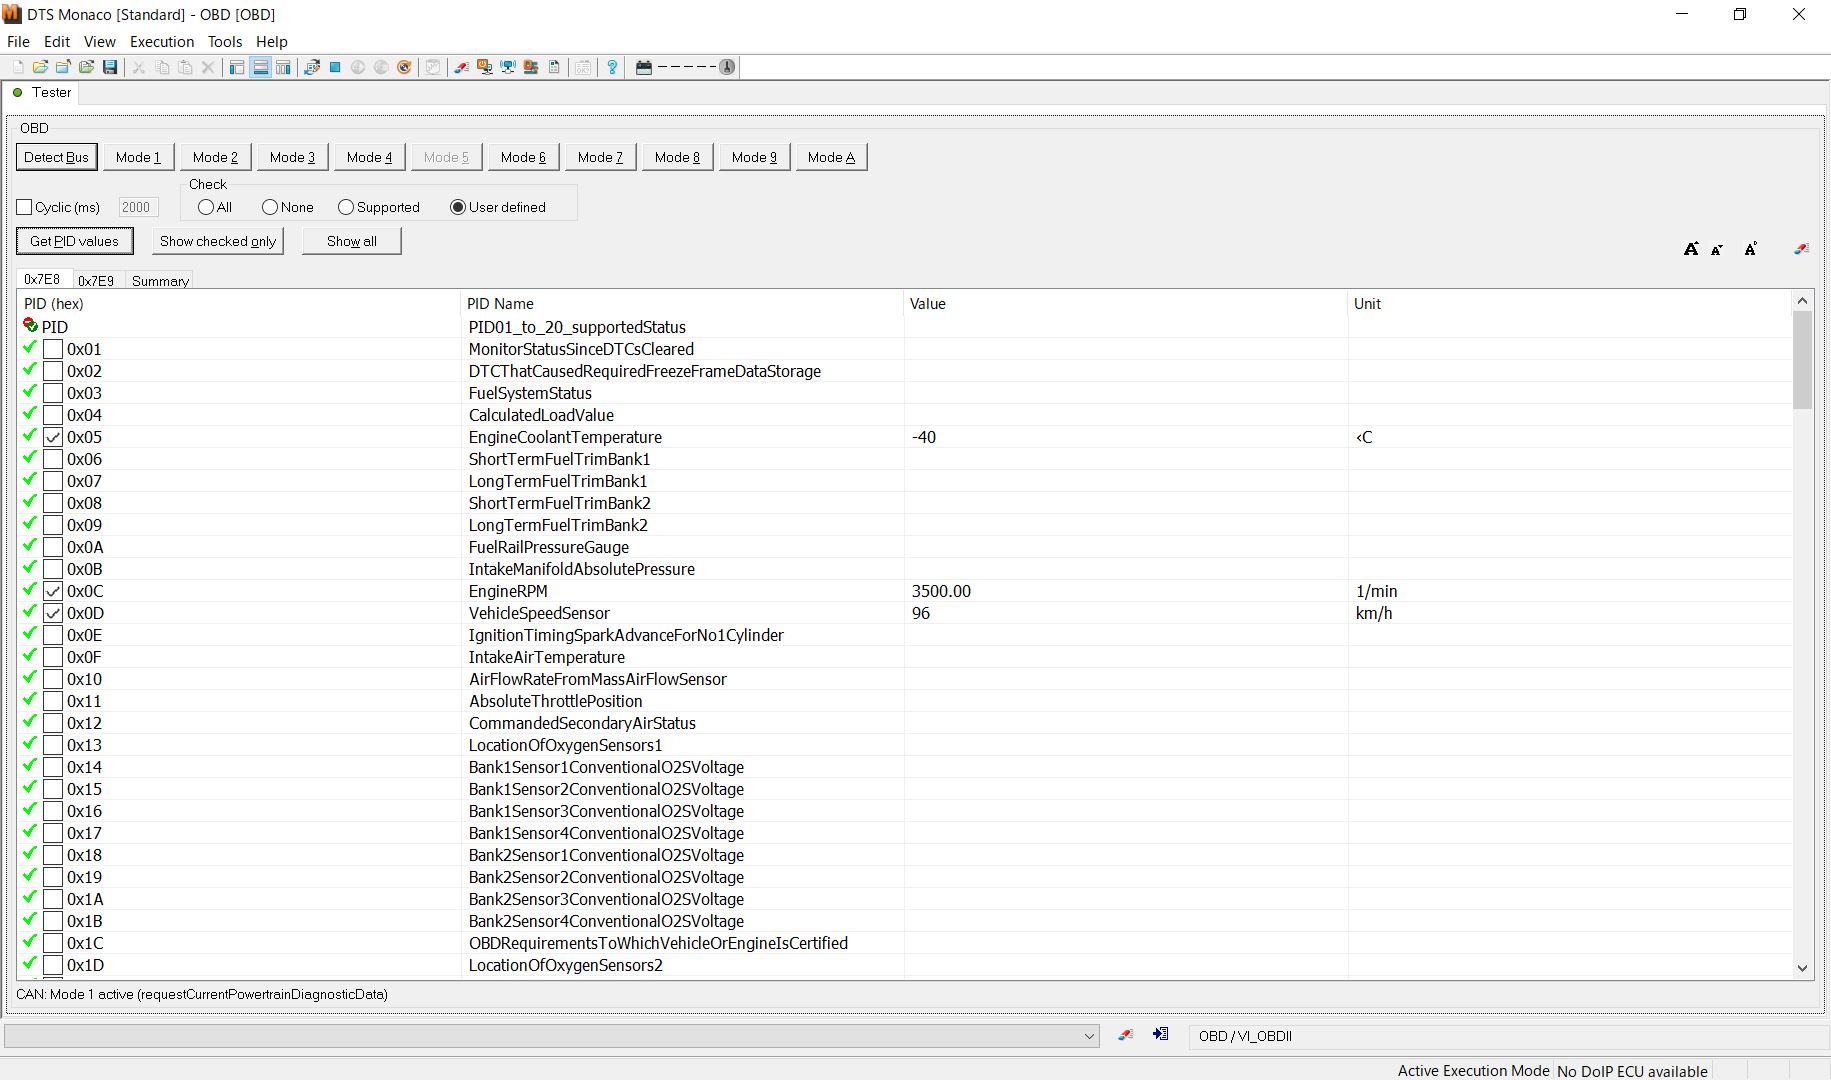Click the blue square stop icon in toolbar
This screenshot has width=1831, height=1080.
[335, 67]
